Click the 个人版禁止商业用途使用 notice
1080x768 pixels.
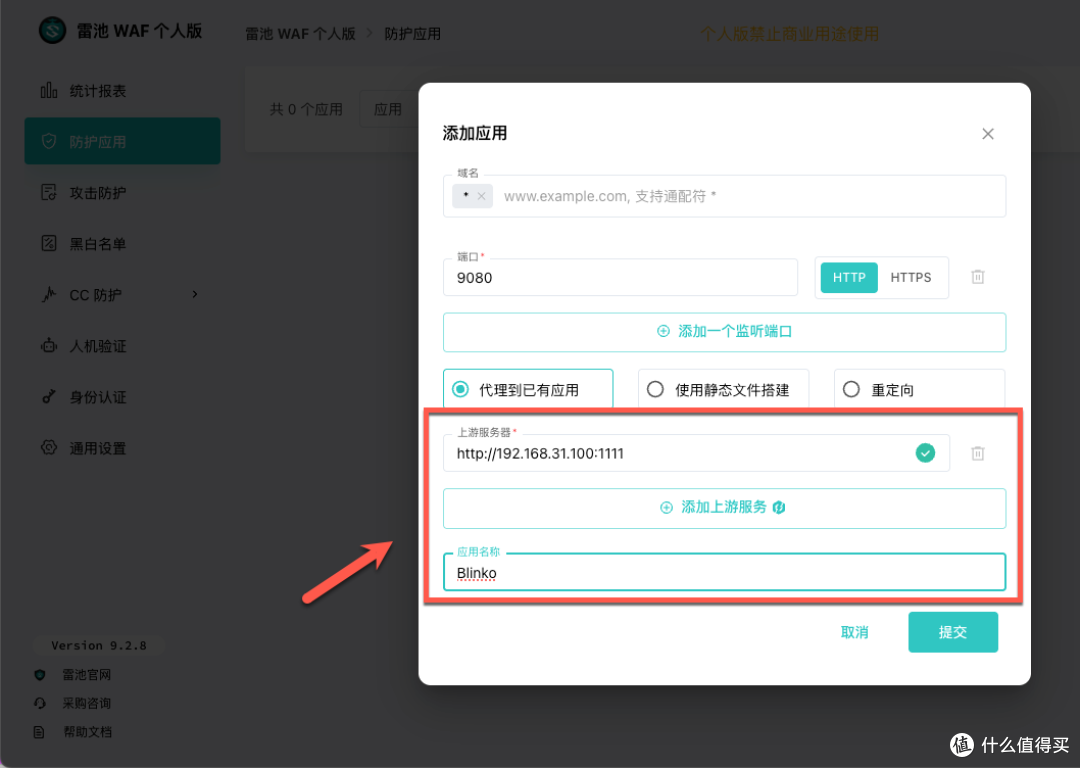pos(789,34)
